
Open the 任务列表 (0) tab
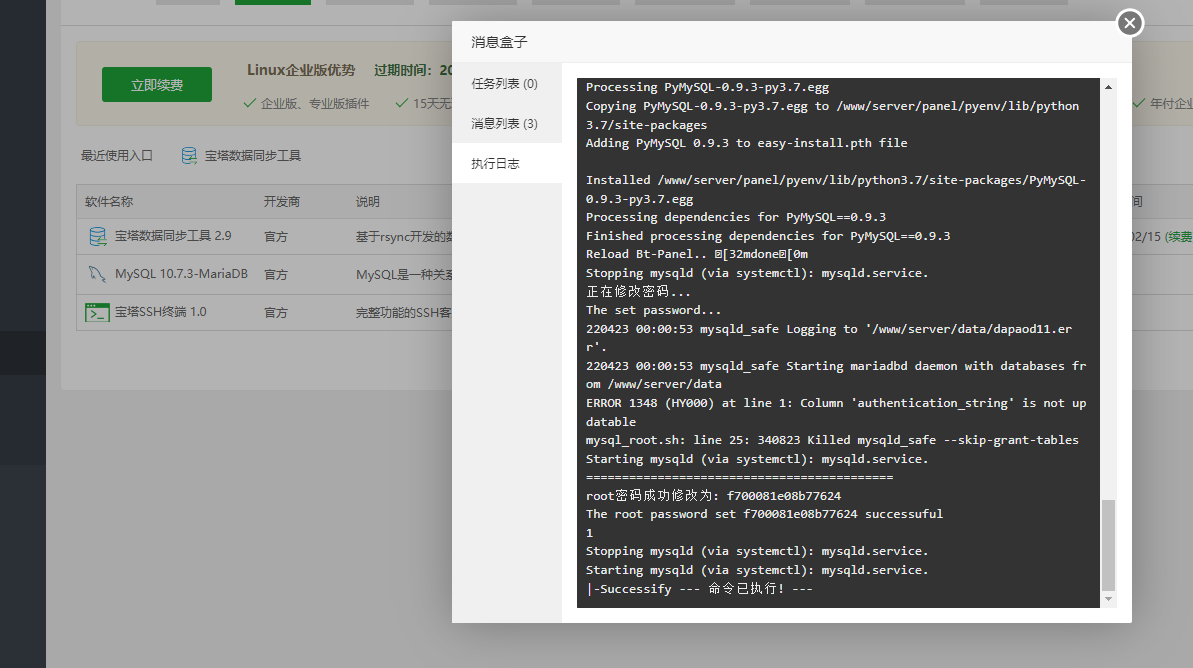tap(504, 84)
